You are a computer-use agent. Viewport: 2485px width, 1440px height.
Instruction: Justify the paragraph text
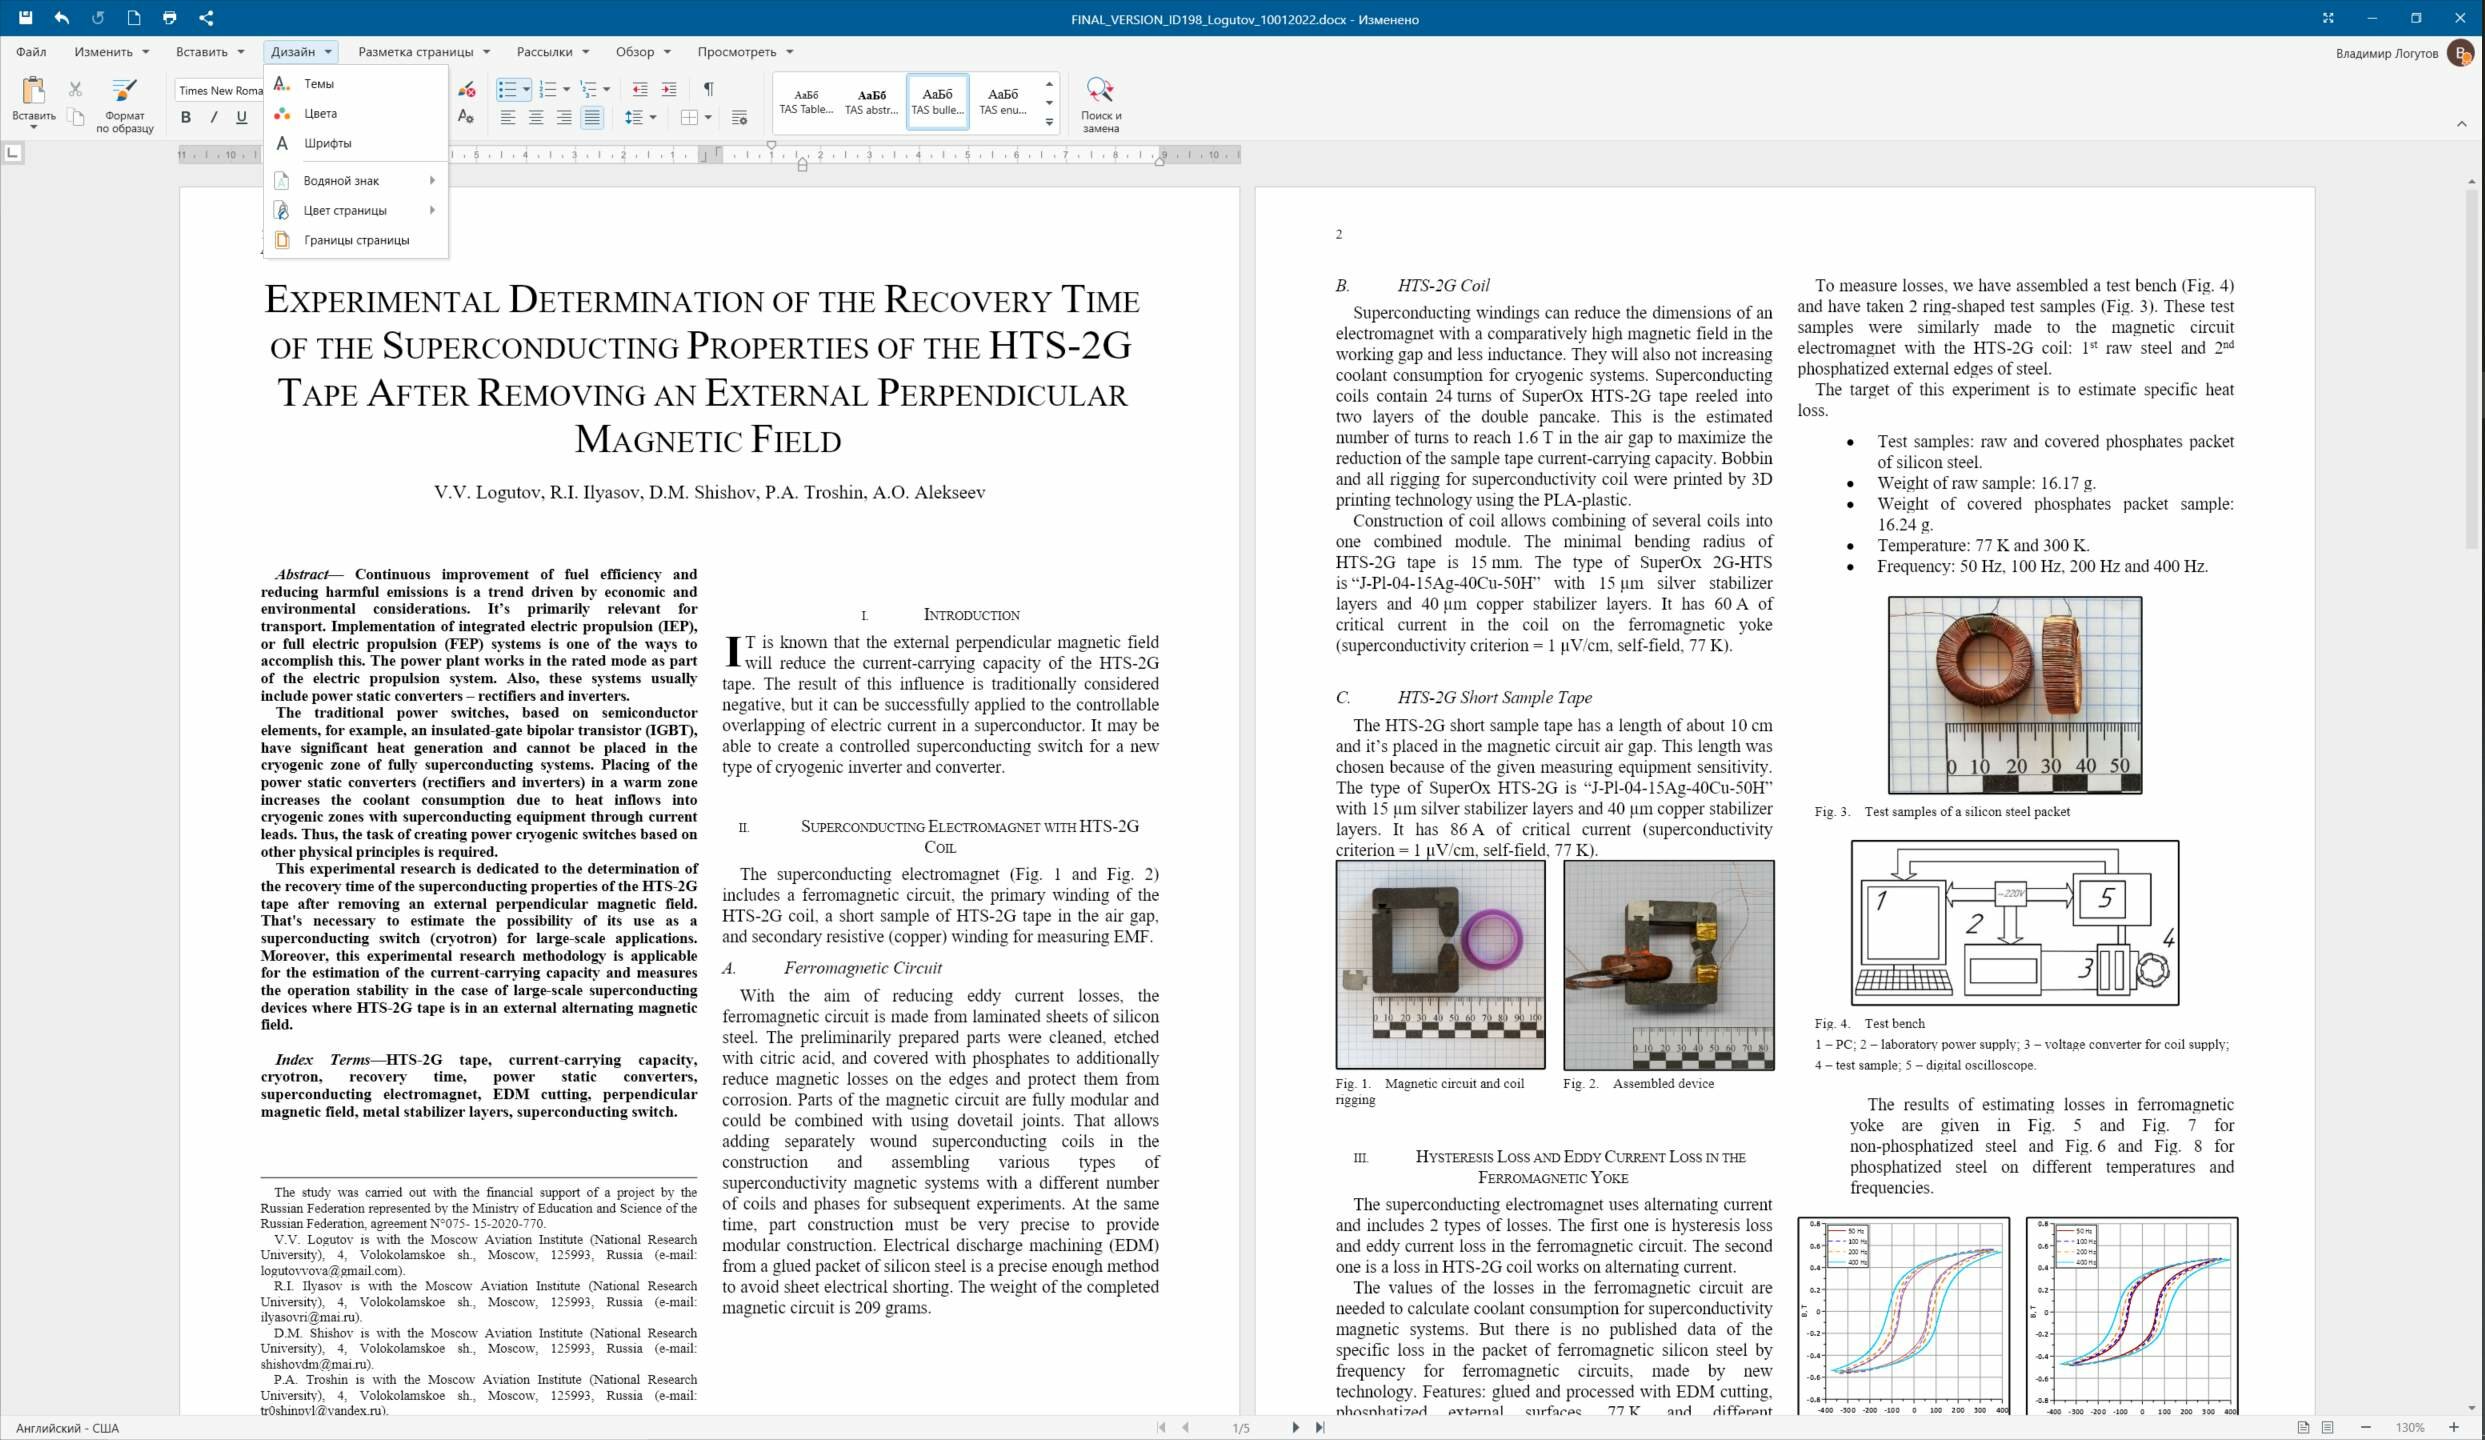[x=592, y=117]
